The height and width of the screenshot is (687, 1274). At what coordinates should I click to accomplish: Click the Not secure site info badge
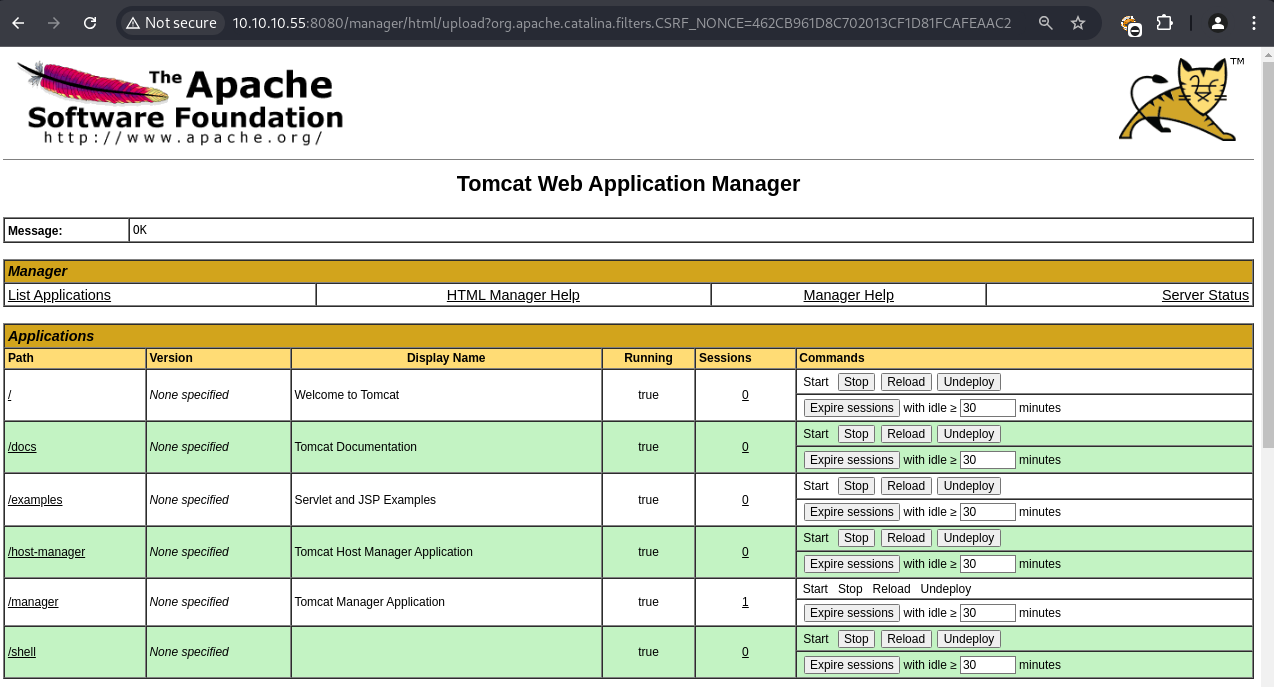(171, 22)
